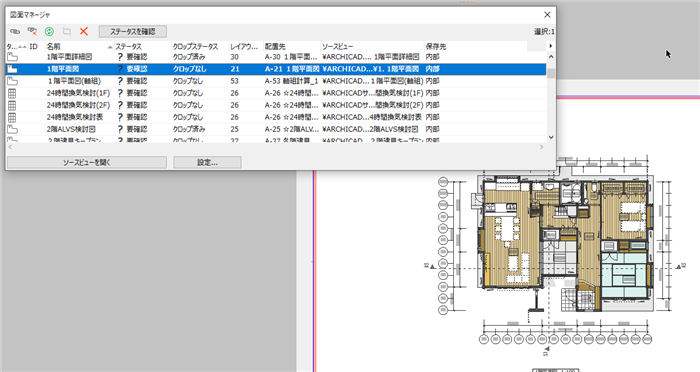Click the A-21 1階平面図 placement cell
This screenshot has width=700, height=372.
coord(292,69)
